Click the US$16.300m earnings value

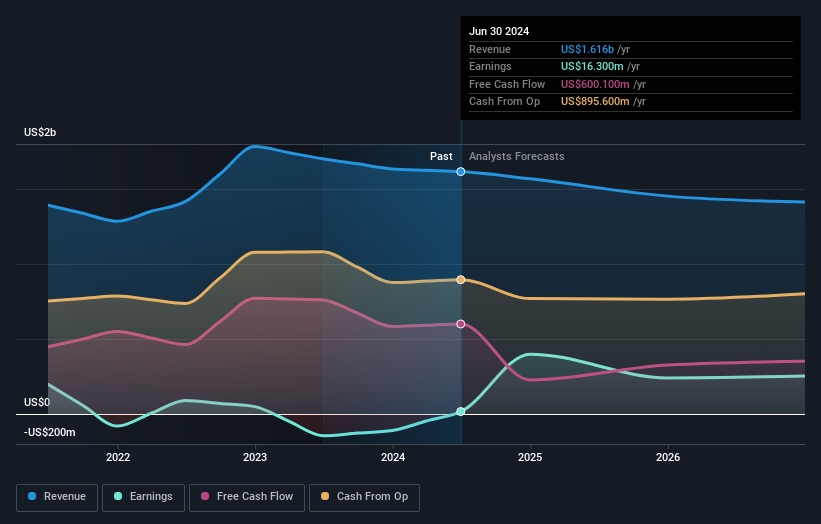point(592,66)
